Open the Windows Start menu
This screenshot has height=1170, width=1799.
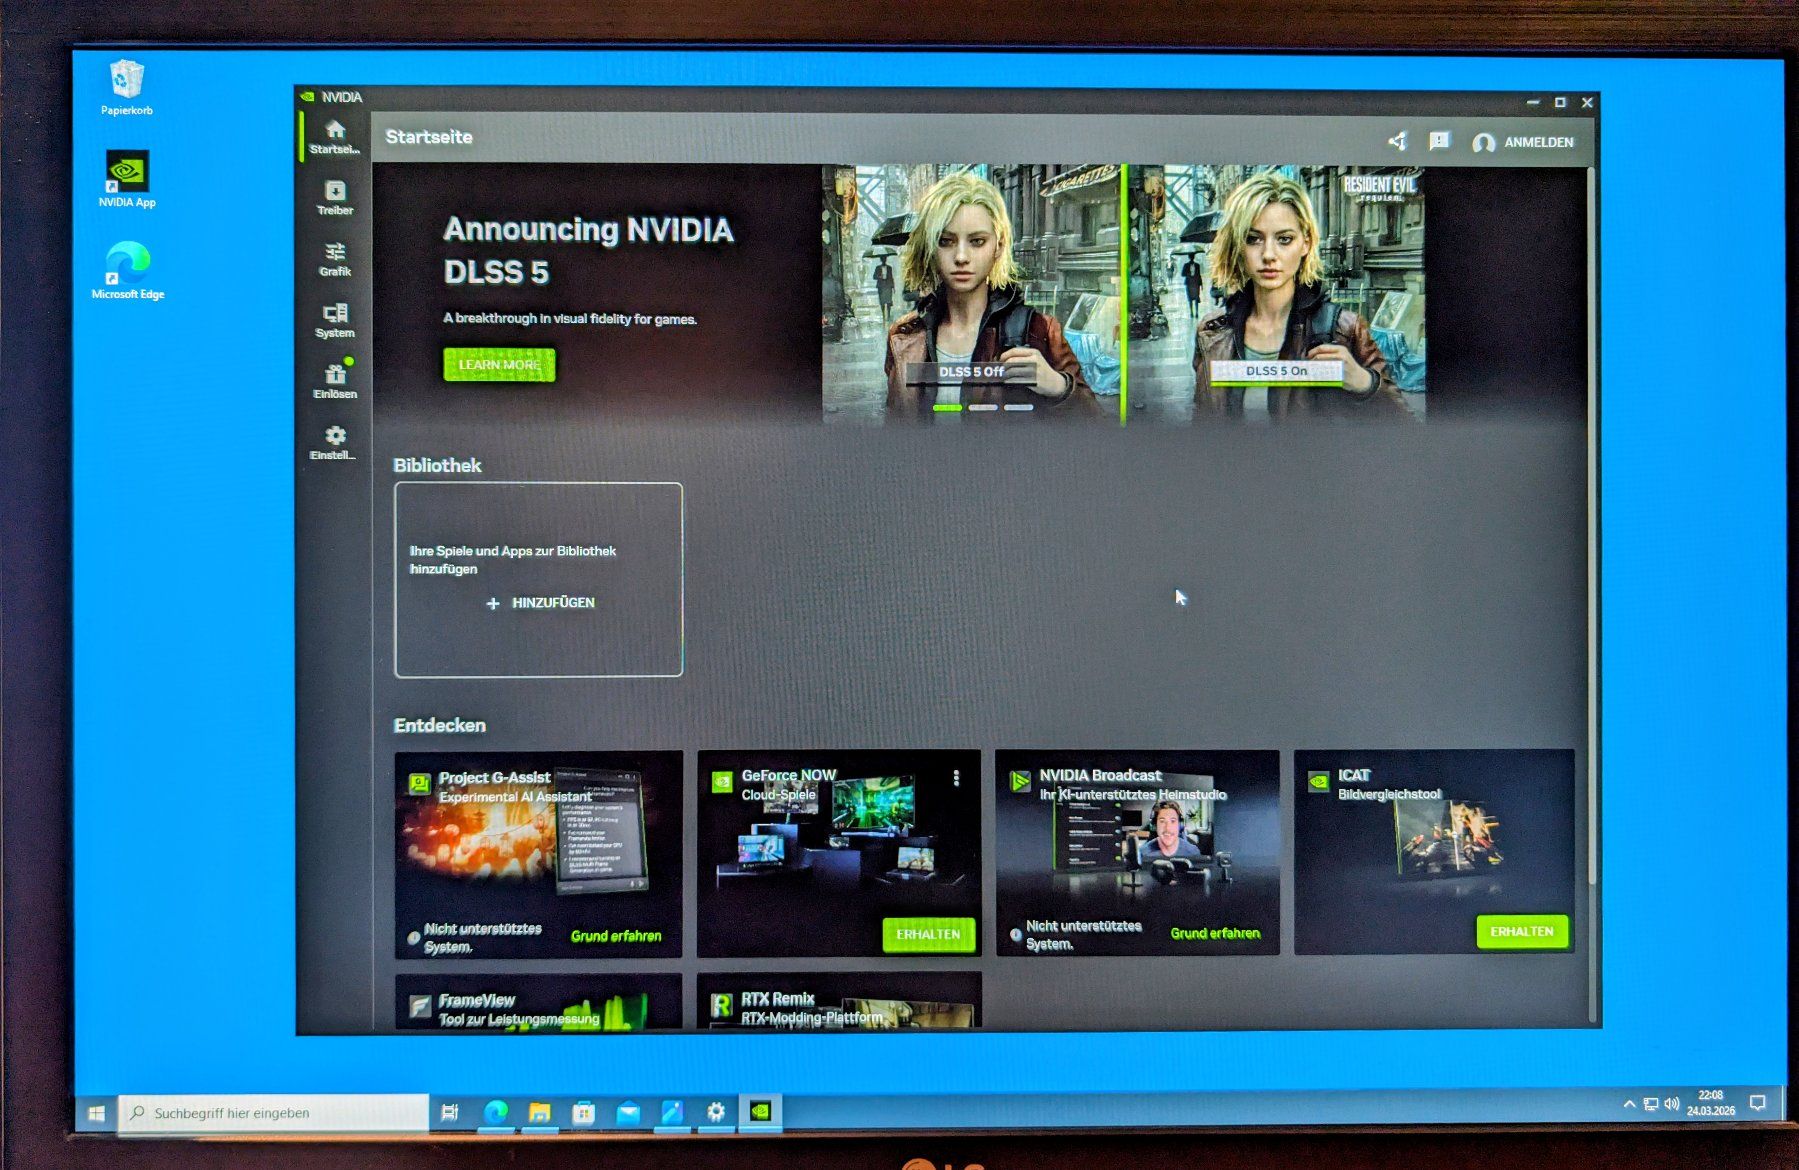97,1113
